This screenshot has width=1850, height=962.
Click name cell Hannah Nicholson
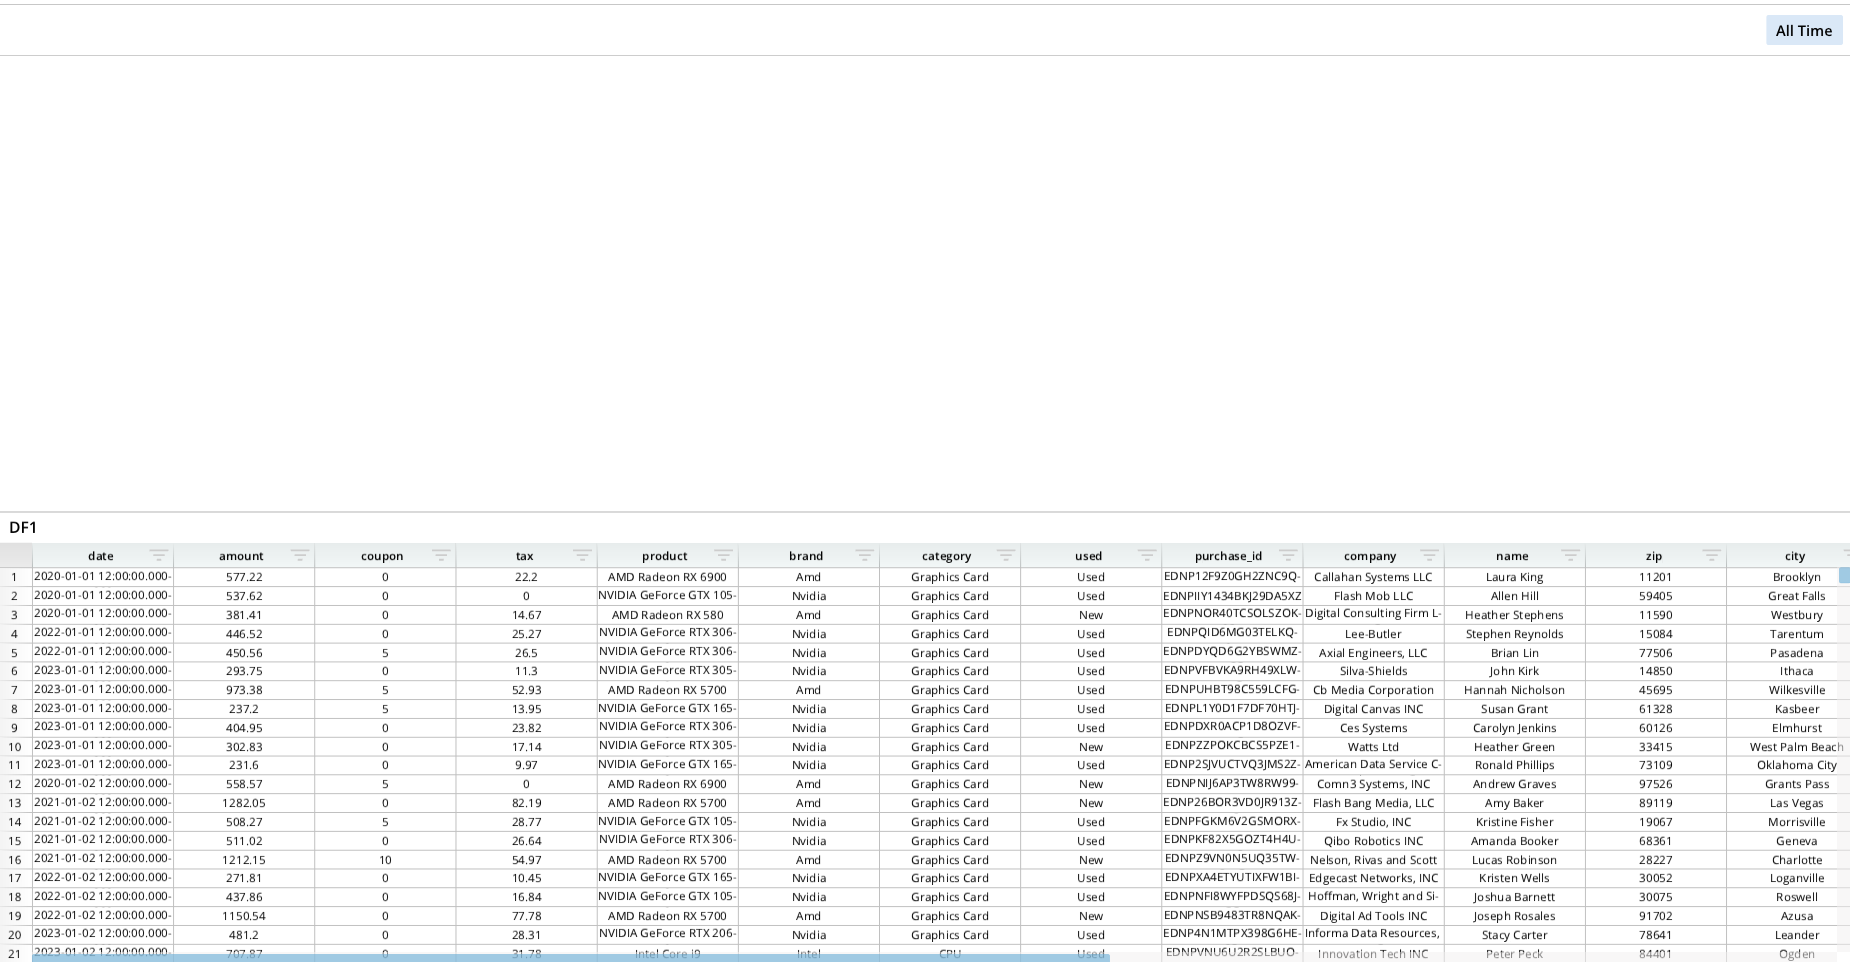coord(1514,690)
